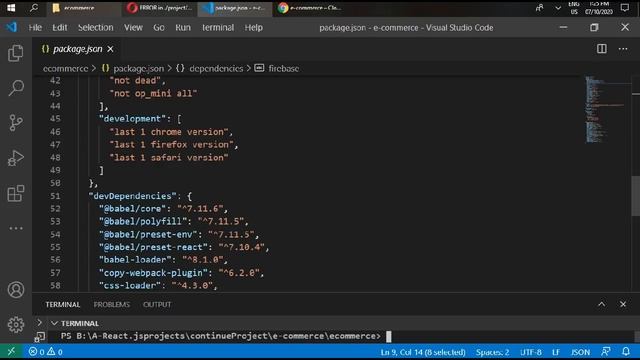Open the View menu
This screenshot has width=640, height=360.
tap(133, 27)
